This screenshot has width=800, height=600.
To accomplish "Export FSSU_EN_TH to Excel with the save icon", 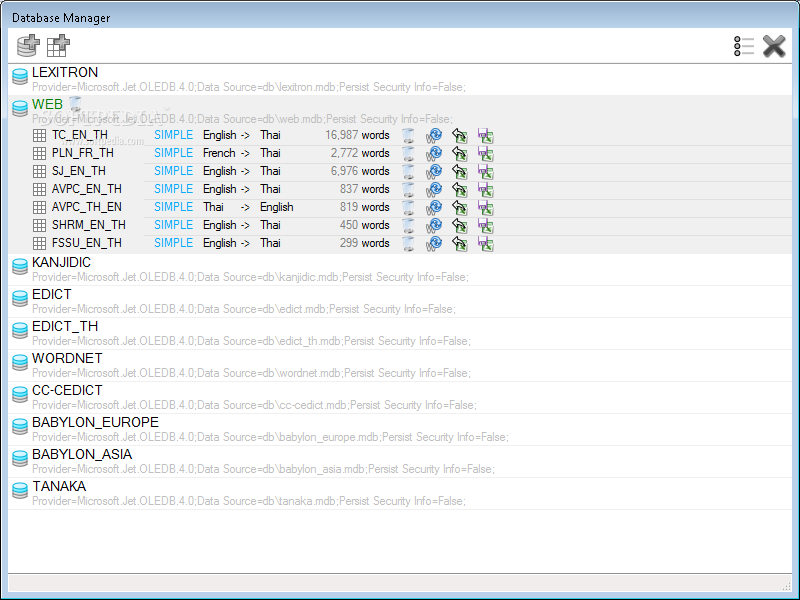I will [x=485, y=243].
